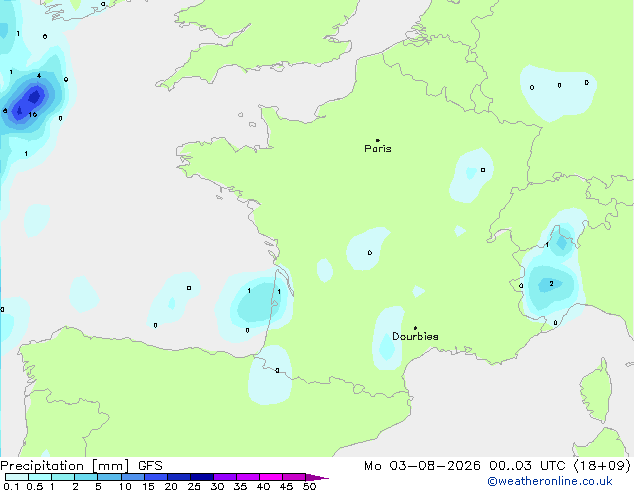Click the 'Precipitation [mm] GFS' title text

[x=81, y=466]
